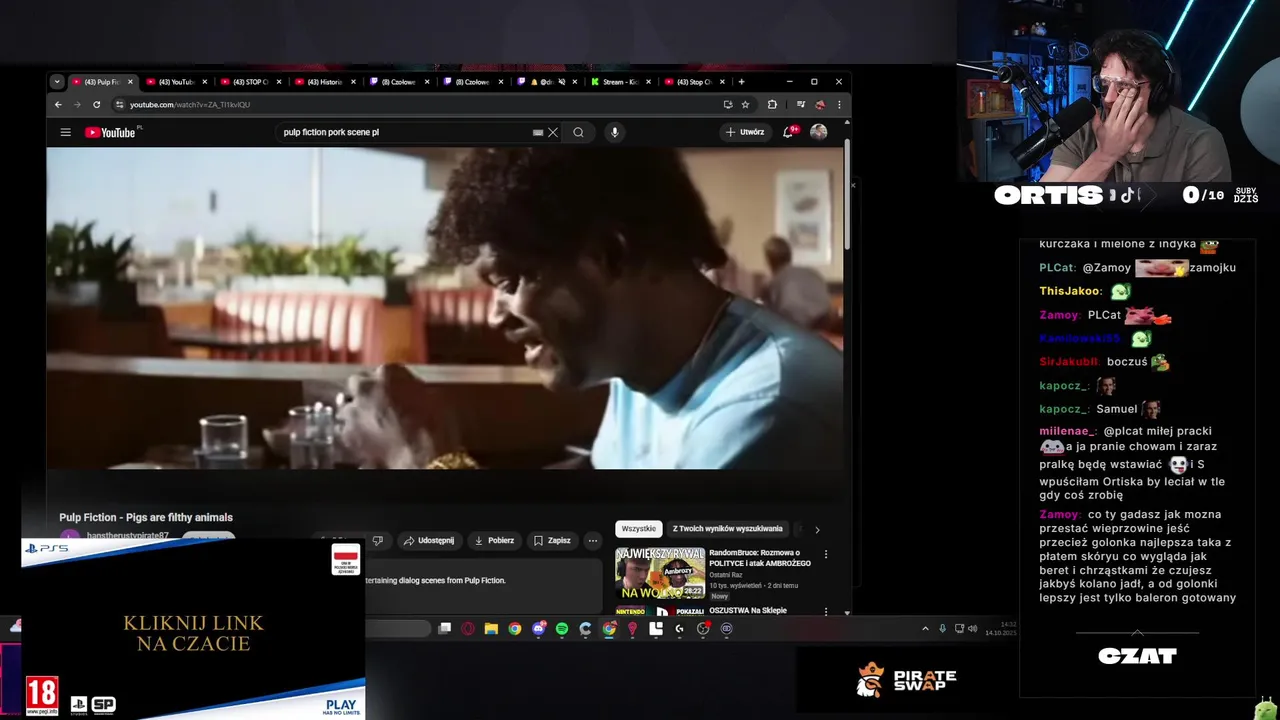Show next filter chips with arrow
Image resolution: width=1280 pixels, height=720 pixels.
point(816,529)
